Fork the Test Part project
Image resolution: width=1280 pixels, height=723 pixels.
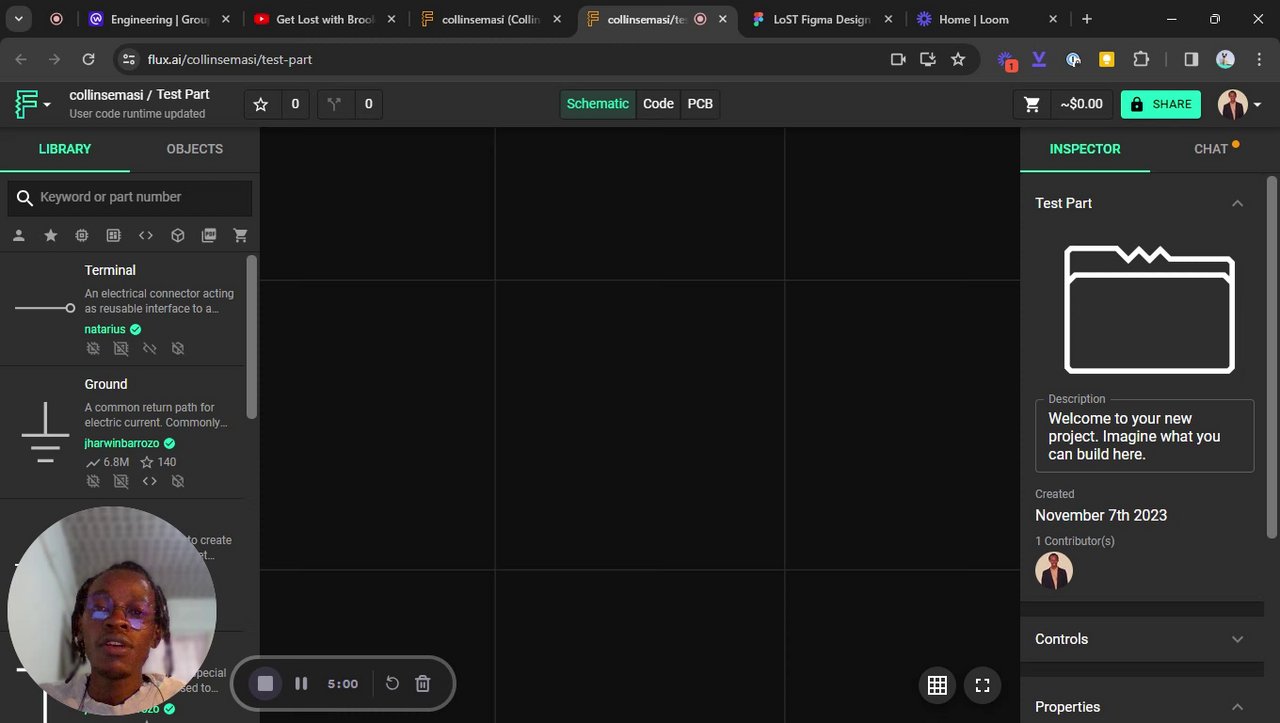pyautogui.click(x=335, y=104)
